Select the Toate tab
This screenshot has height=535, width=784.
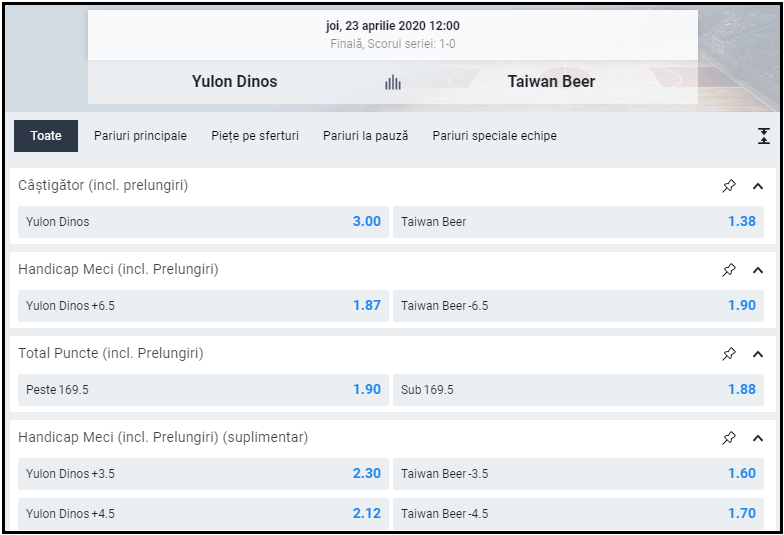click(46, 136)
